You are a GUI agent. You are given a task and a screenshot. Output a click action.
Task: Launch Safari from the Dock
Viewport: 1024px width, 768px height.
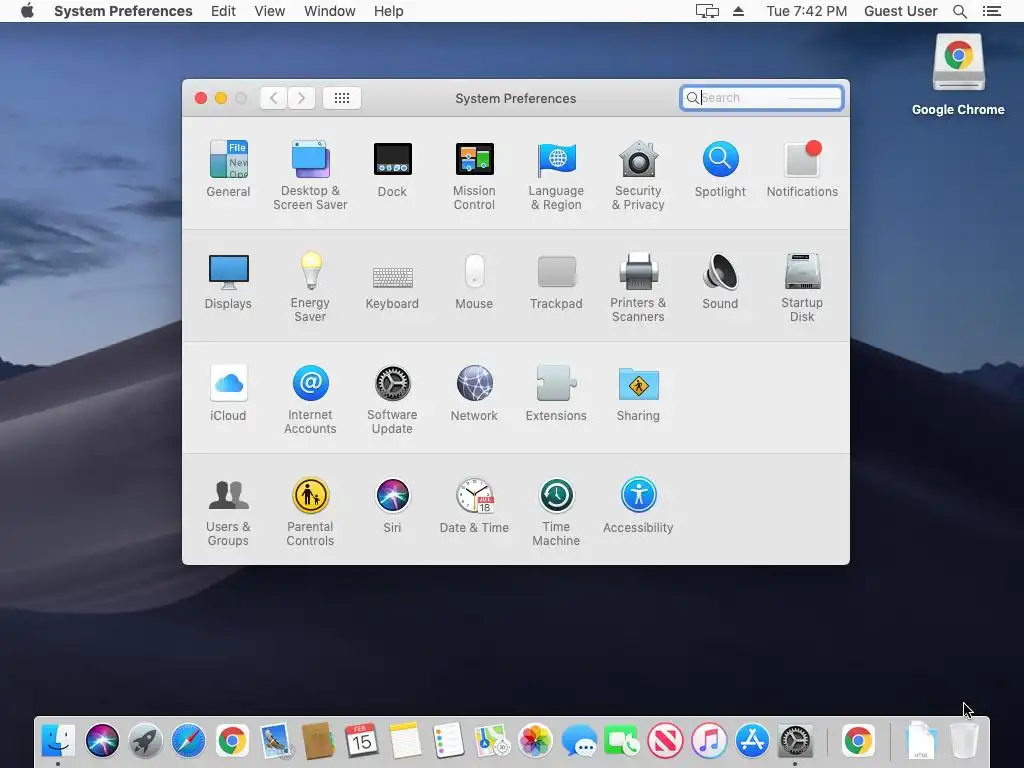pyautogui.click(x=188, y=741)
